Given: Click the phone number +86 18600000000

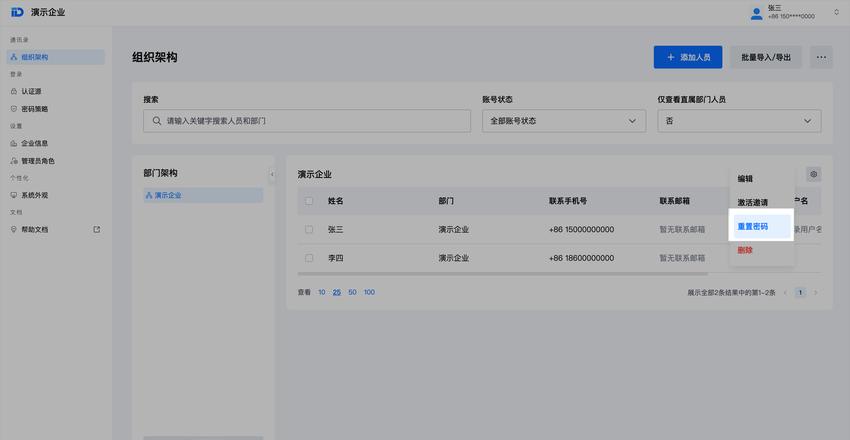Looking at the screenshot, I should point(581,258).
